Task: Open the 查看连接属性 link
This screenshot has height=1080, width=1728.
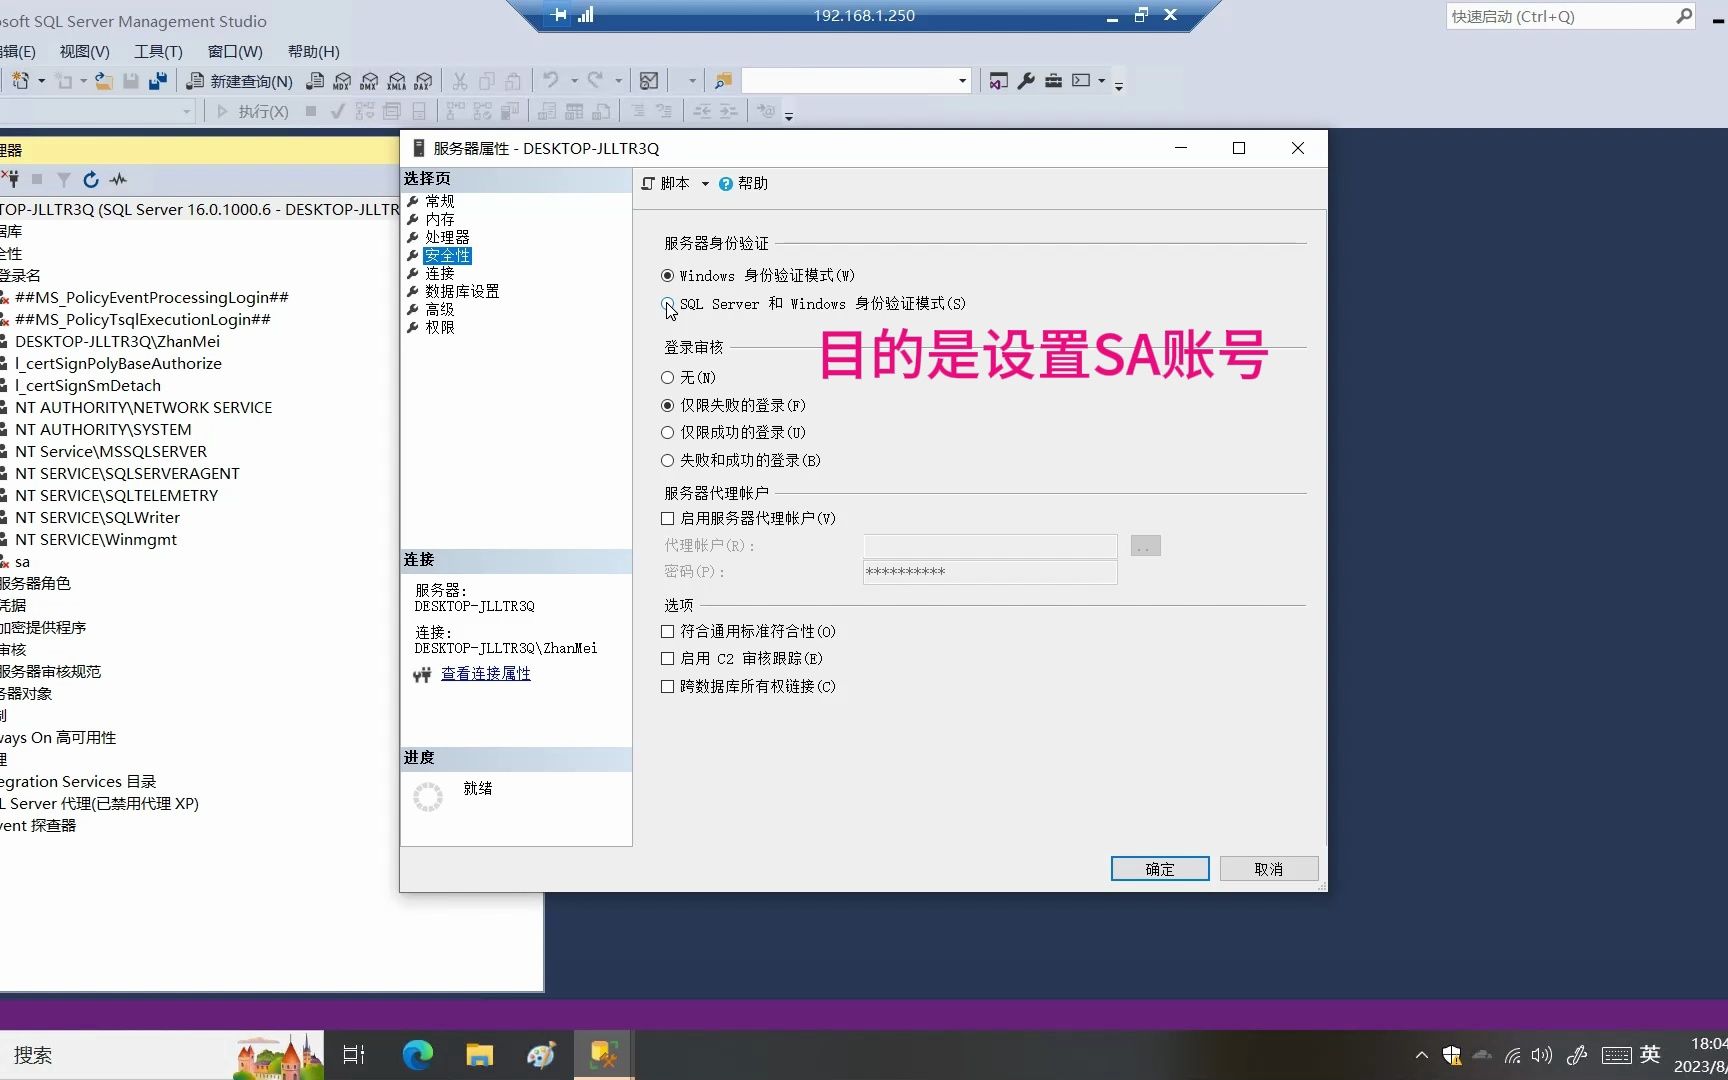Action: tap(486, 674)
